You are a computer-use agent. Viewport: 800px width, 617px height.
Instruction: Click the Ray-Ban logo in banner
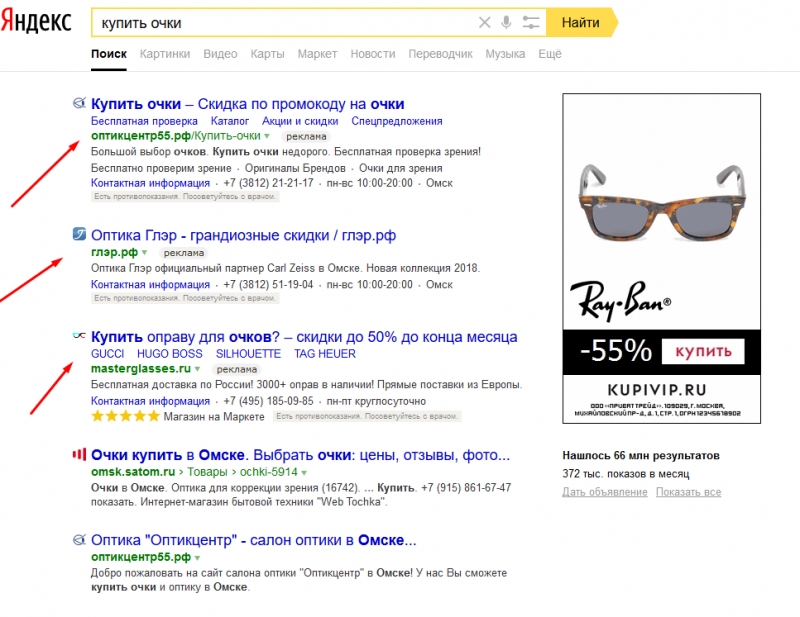(620, 300)
